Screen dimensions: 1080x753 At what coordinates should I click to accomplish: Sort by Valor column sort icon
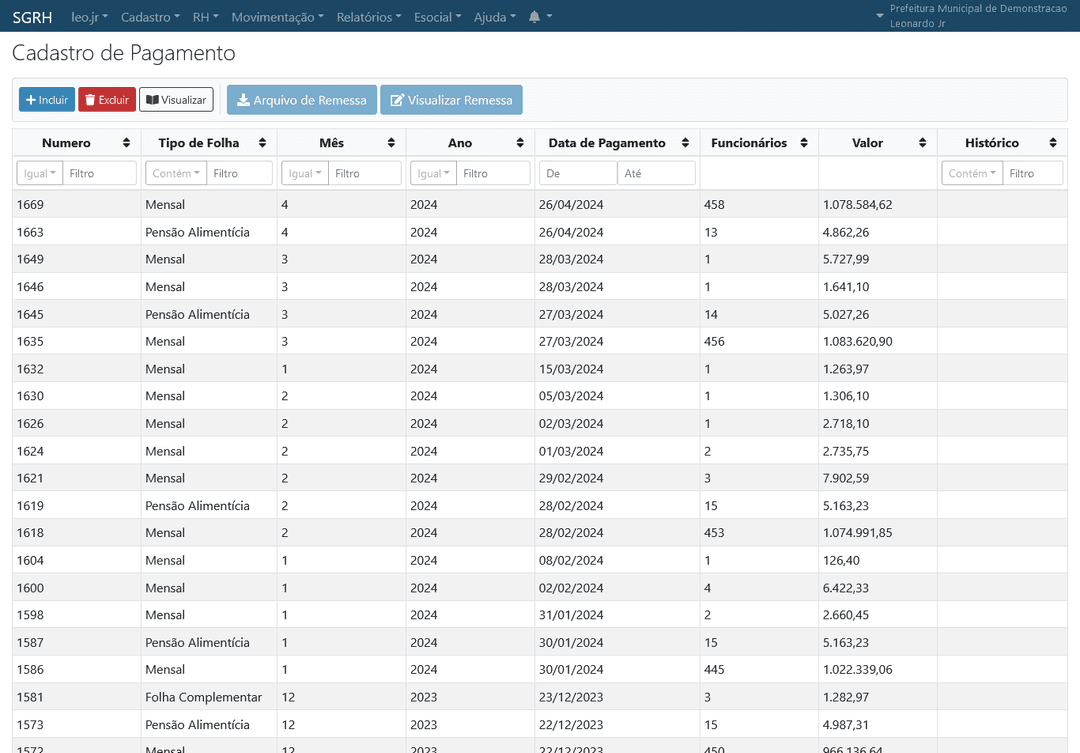click(x=922, y=143)
